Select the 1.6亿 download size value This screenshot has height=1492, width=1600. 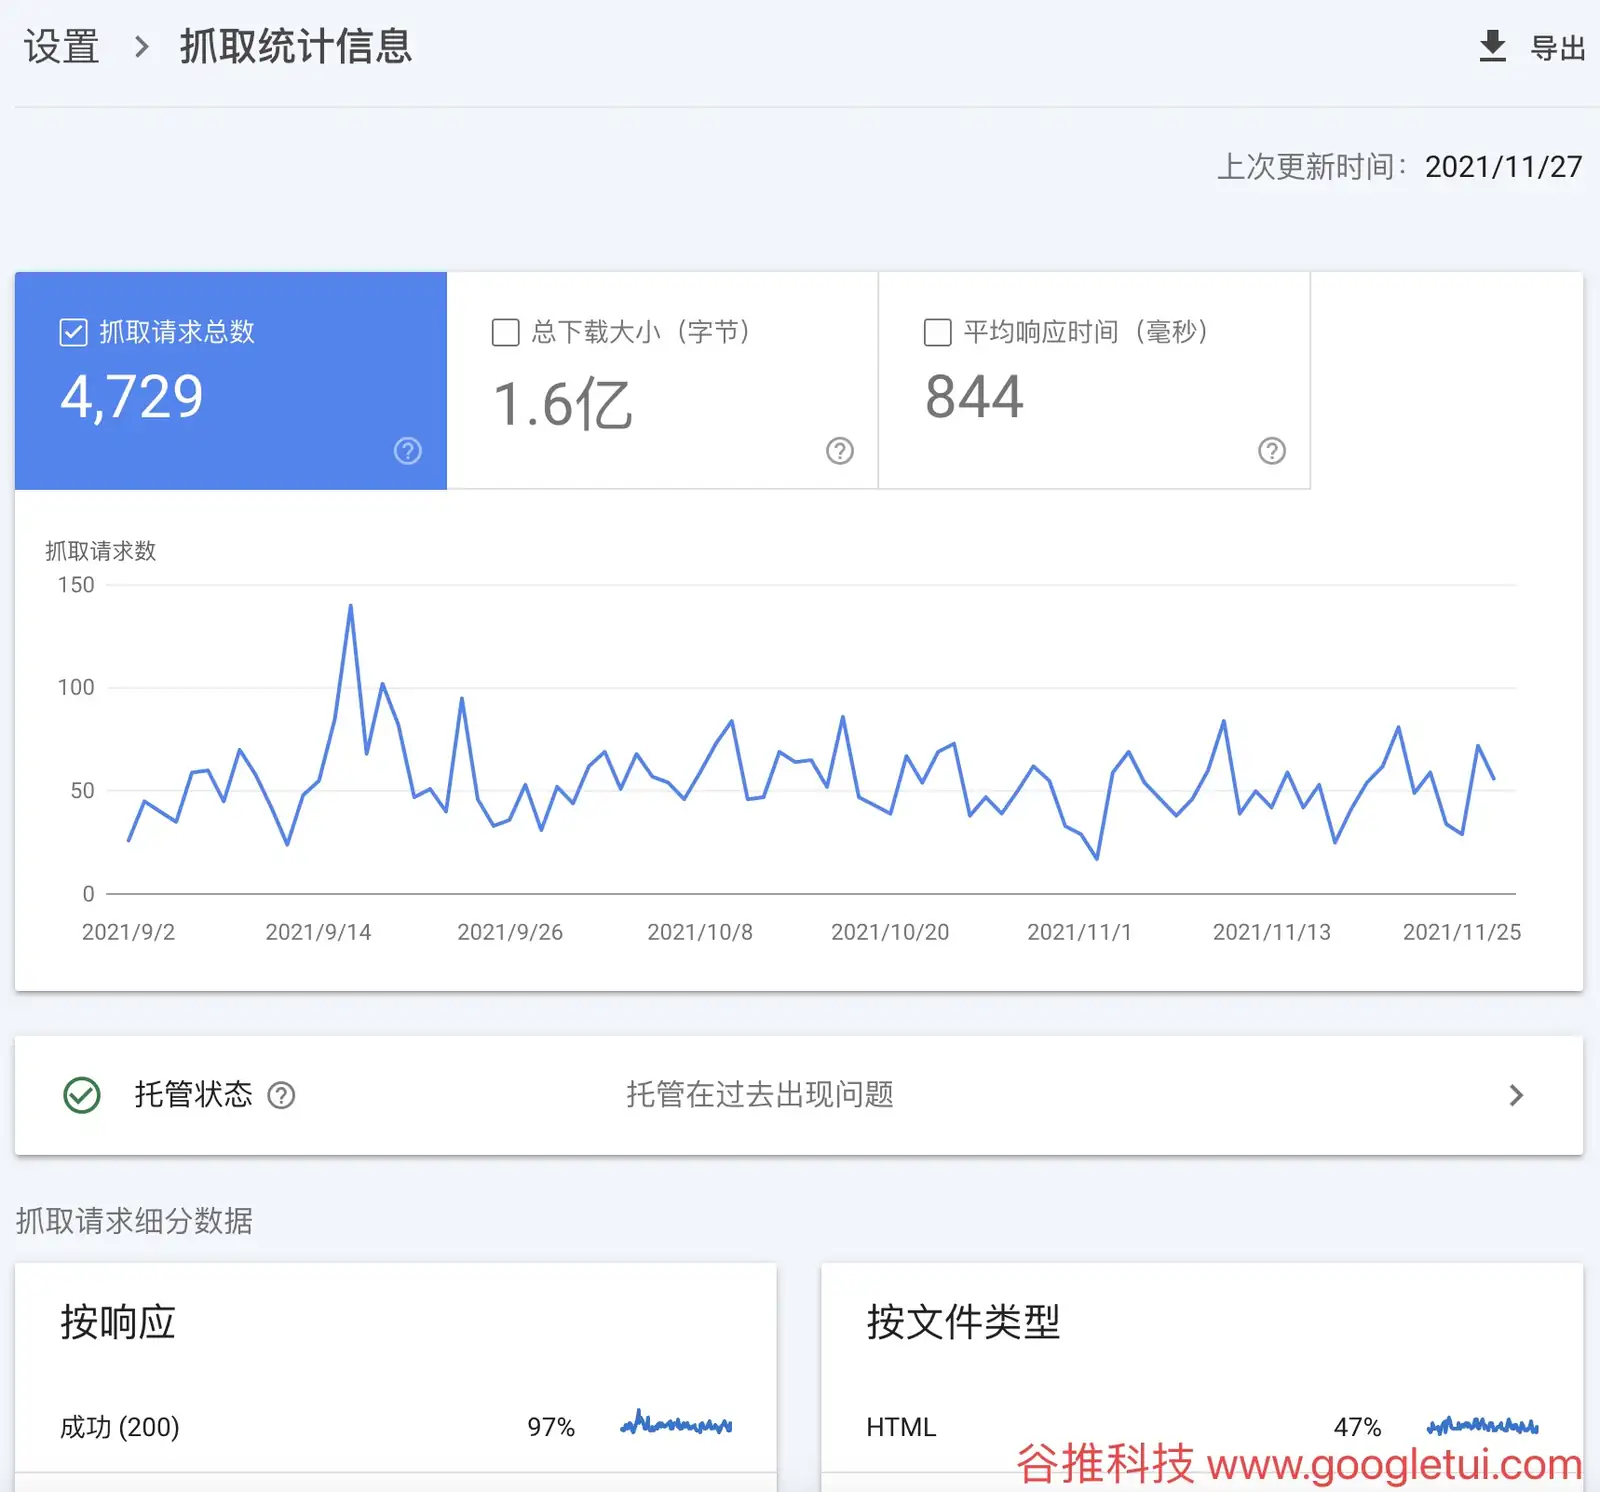[563, 404]
